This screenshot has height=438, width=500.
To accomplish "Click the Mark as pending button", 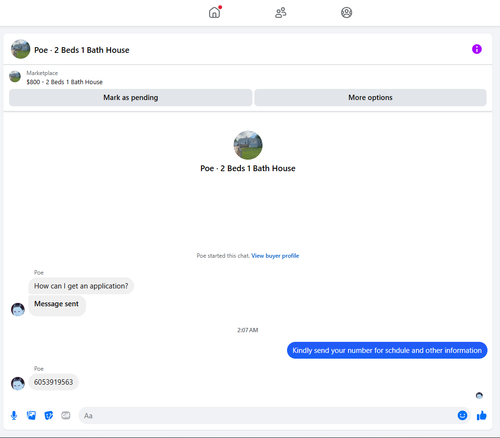I will (x=131, y=97).
